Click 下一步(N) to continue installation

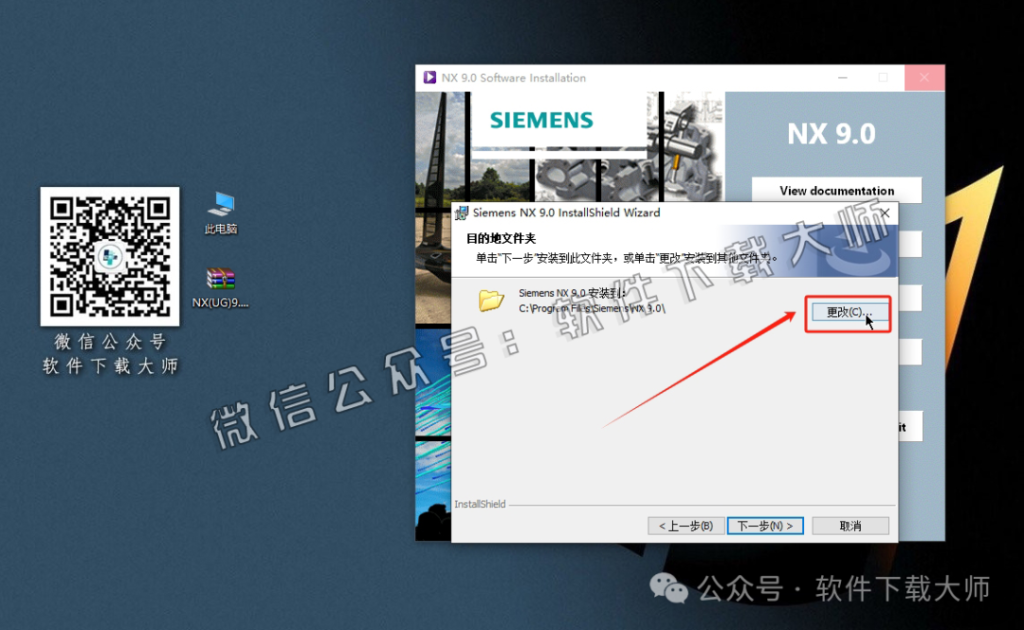pos(765,525)
